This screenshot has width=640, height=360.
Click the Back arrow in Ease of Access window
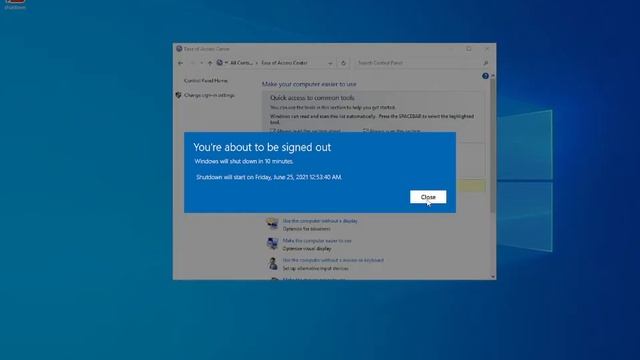pos(180,63)
